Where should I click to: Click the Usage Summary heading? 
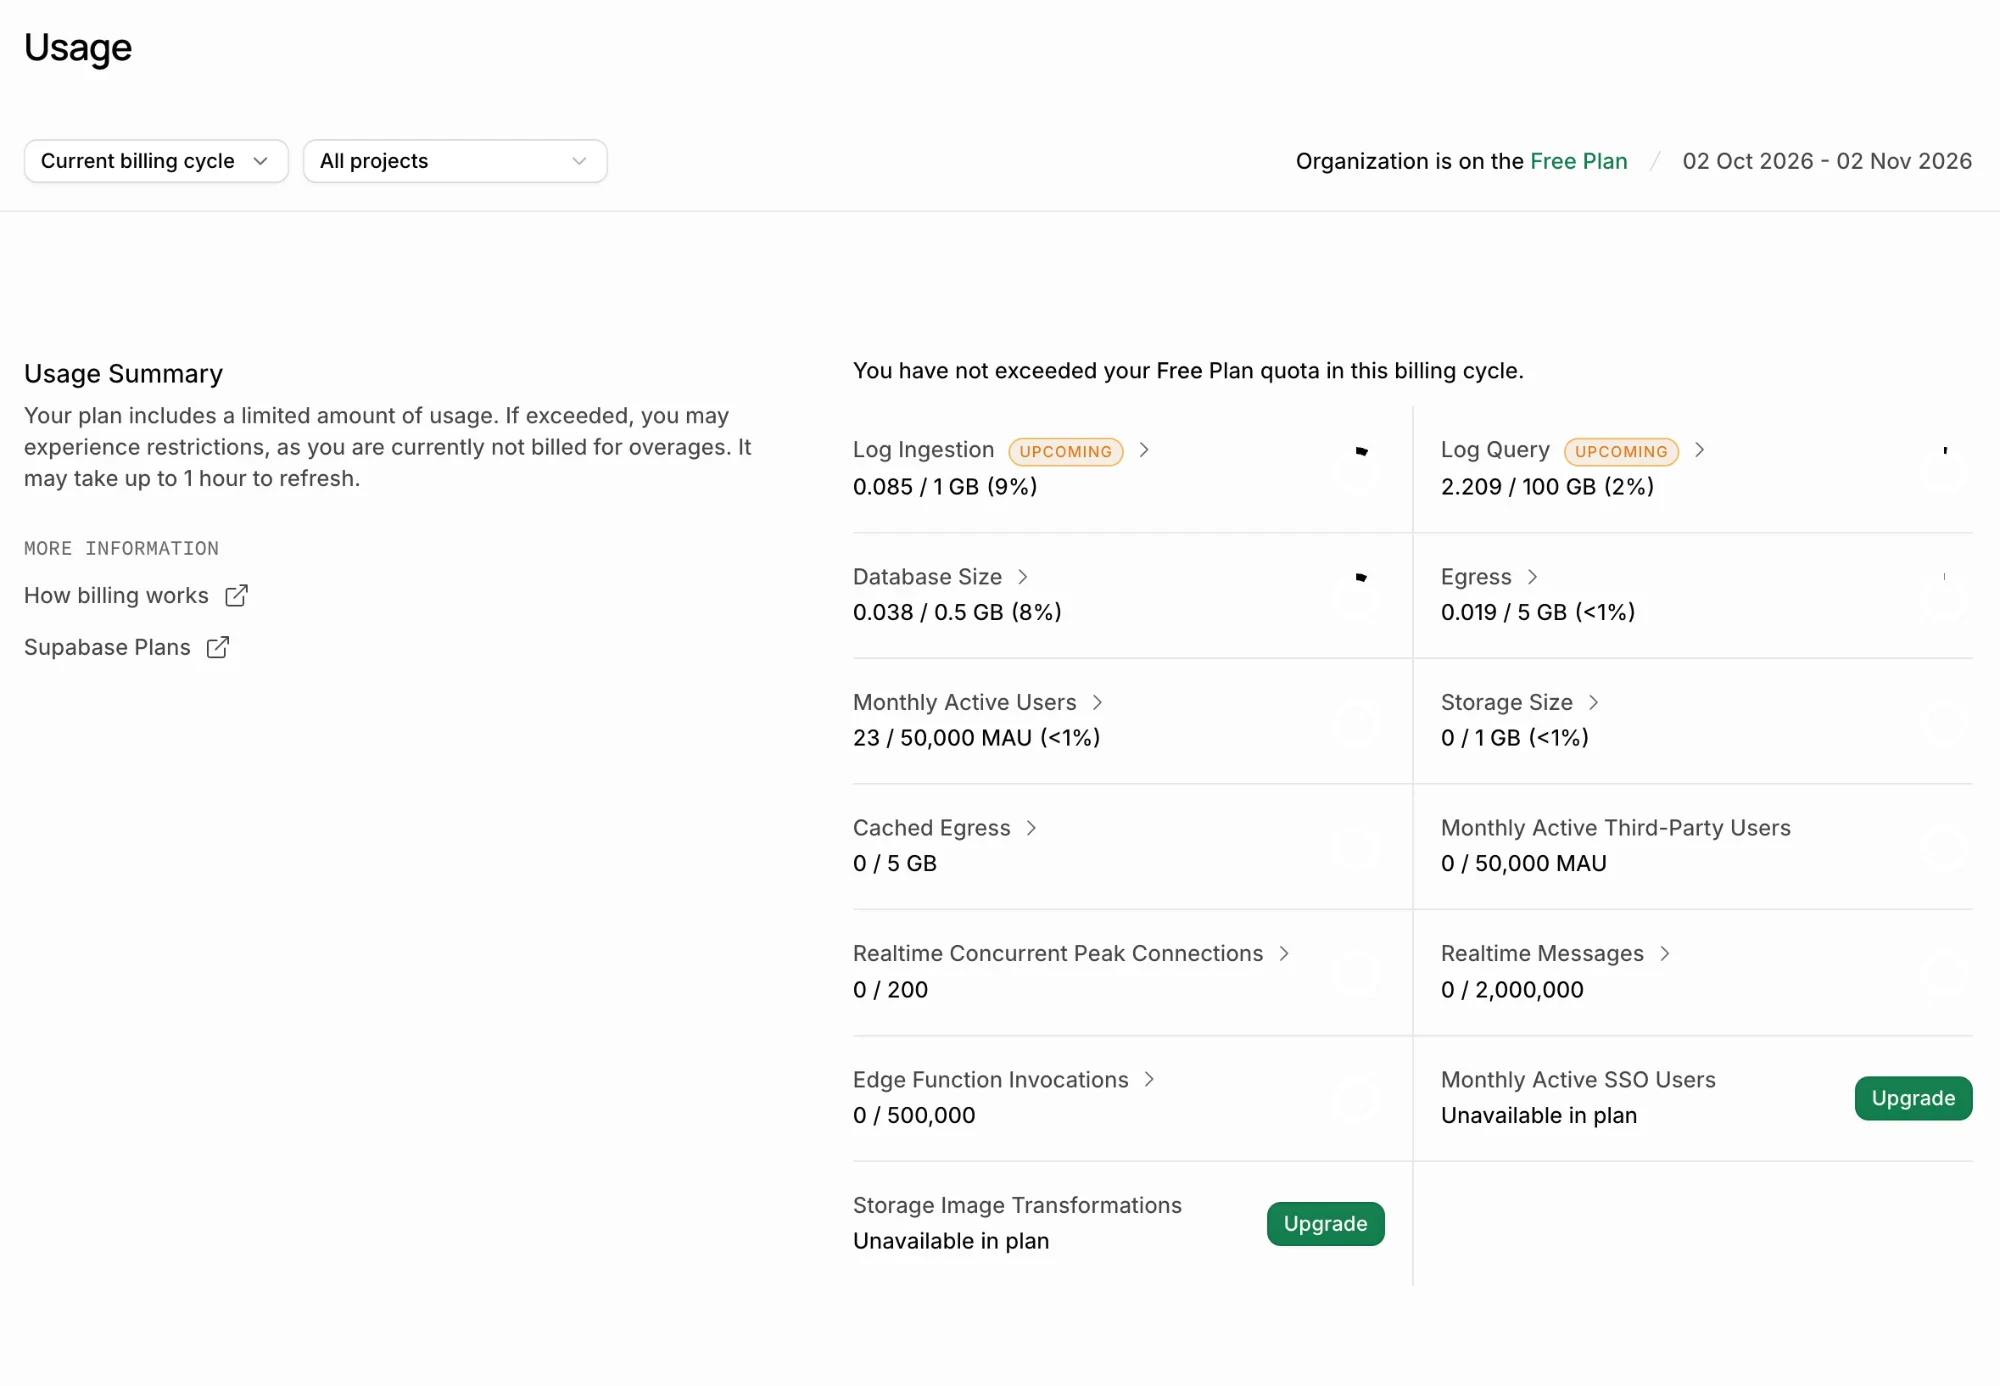tap(123, 373)
